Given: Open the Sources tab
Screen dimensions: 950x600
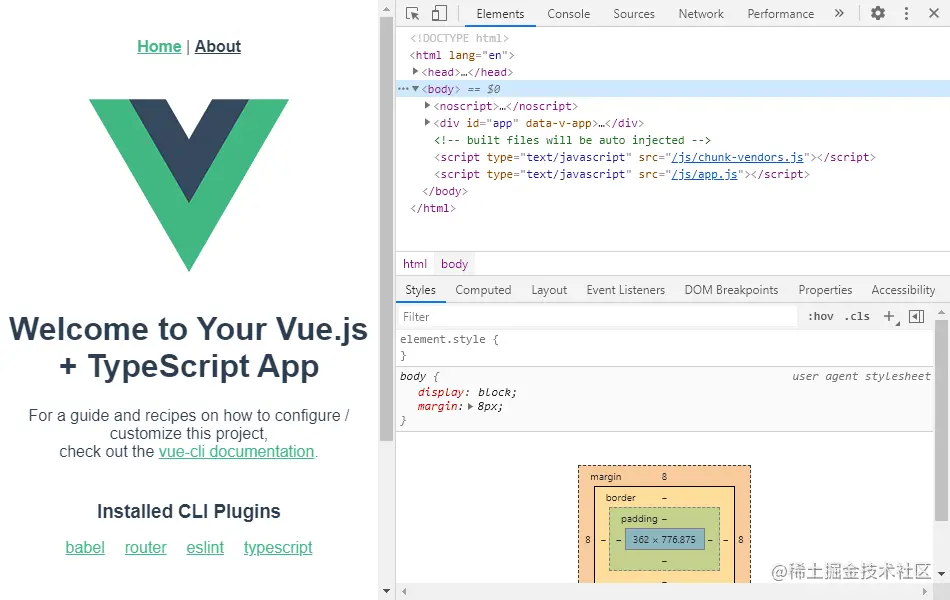Looking at the screenshot, I should tap(634, 14).
